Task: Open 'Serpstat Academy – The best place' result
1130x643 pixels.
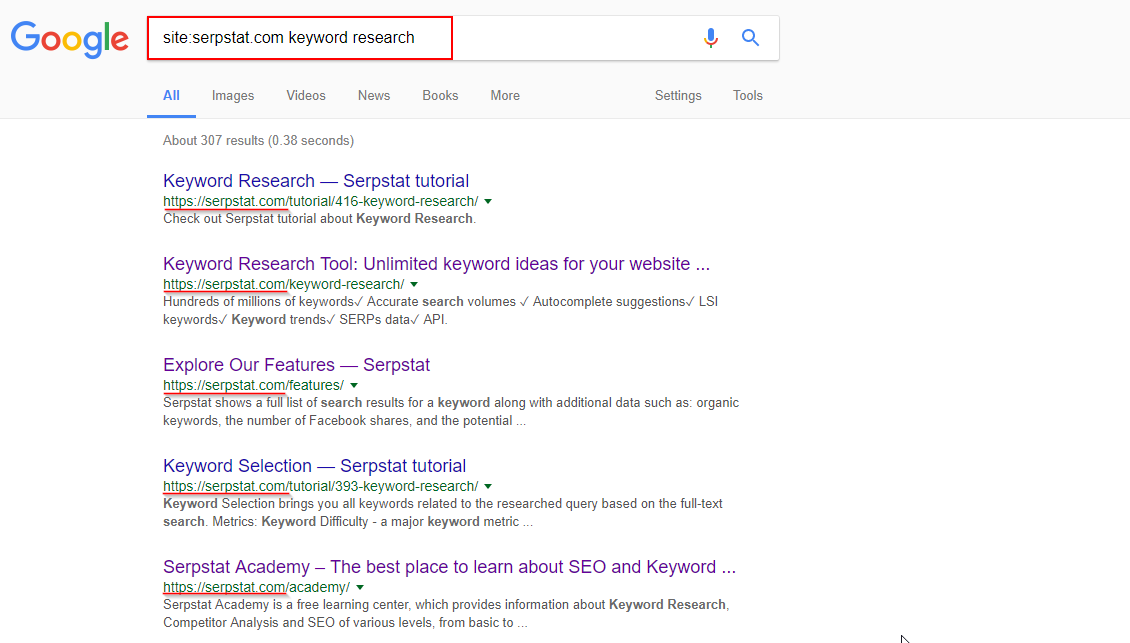Action: [x=449, y=567]
